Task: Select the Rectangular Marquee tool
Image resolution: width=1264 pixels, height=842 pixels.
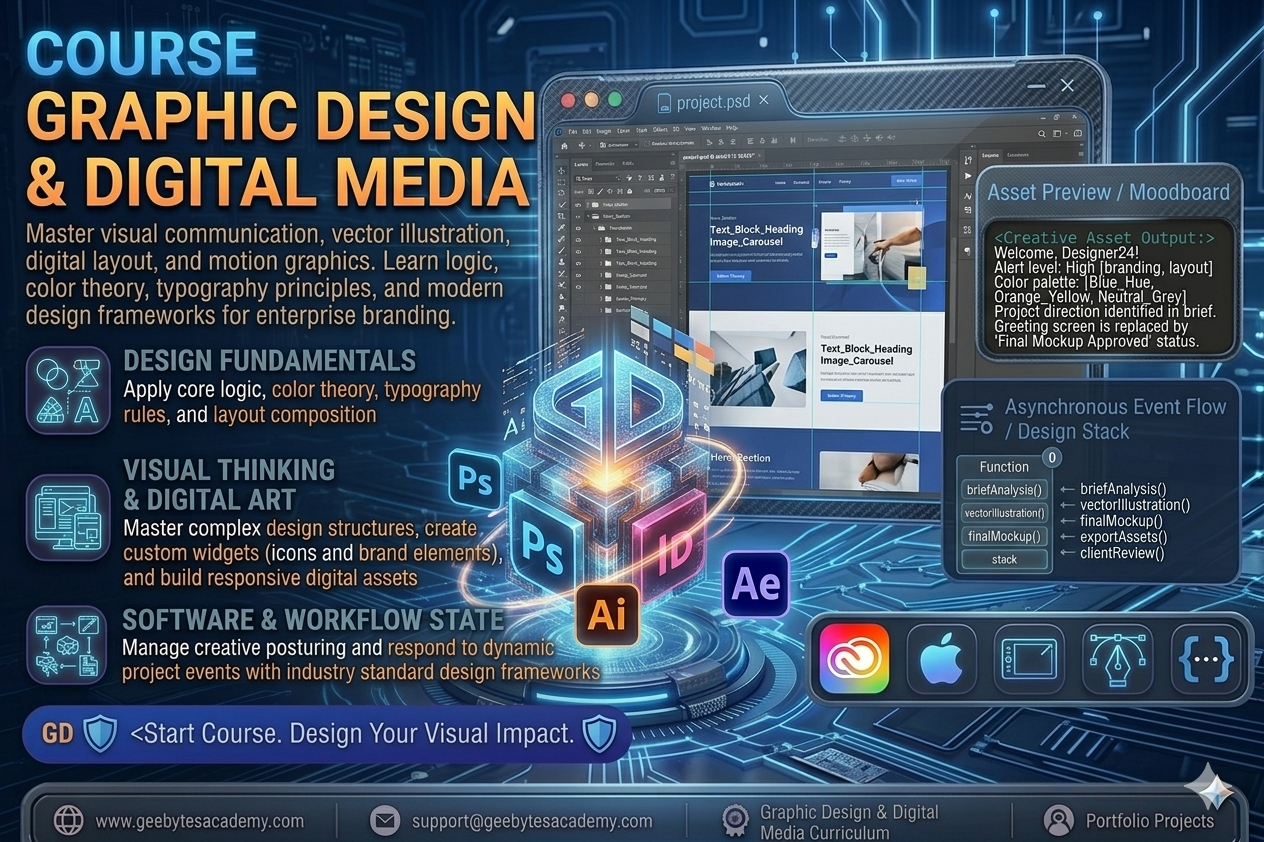Action: pos(561,182)
